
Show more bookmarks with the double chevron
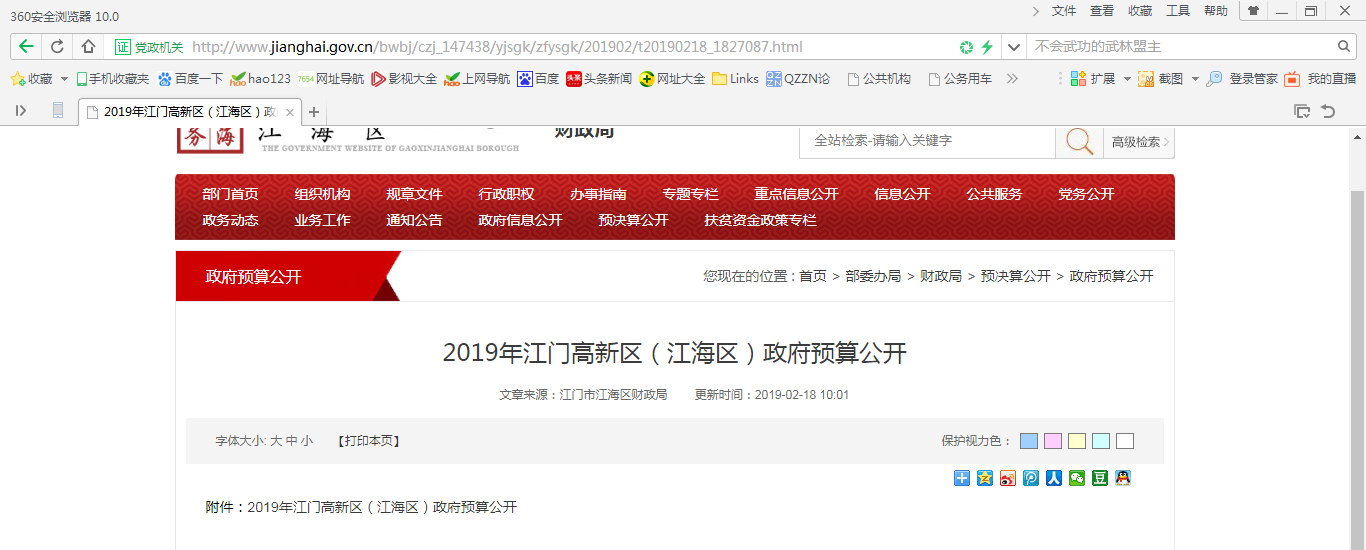tap(1012, 79)
